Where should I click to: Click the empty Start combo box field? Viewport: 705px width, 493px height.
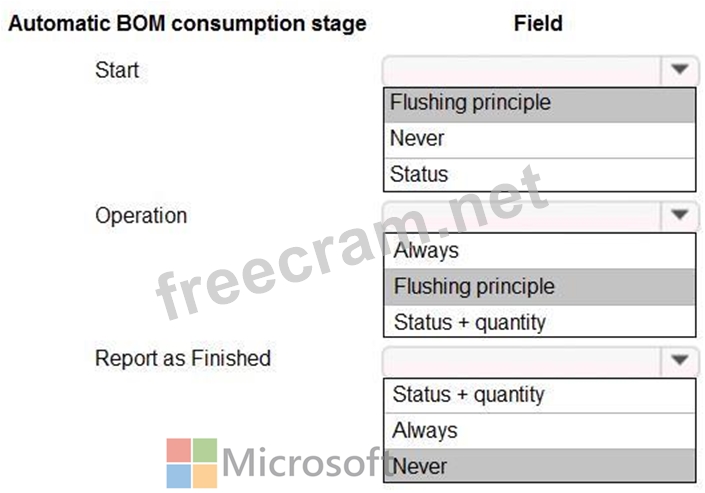point(522,70)
